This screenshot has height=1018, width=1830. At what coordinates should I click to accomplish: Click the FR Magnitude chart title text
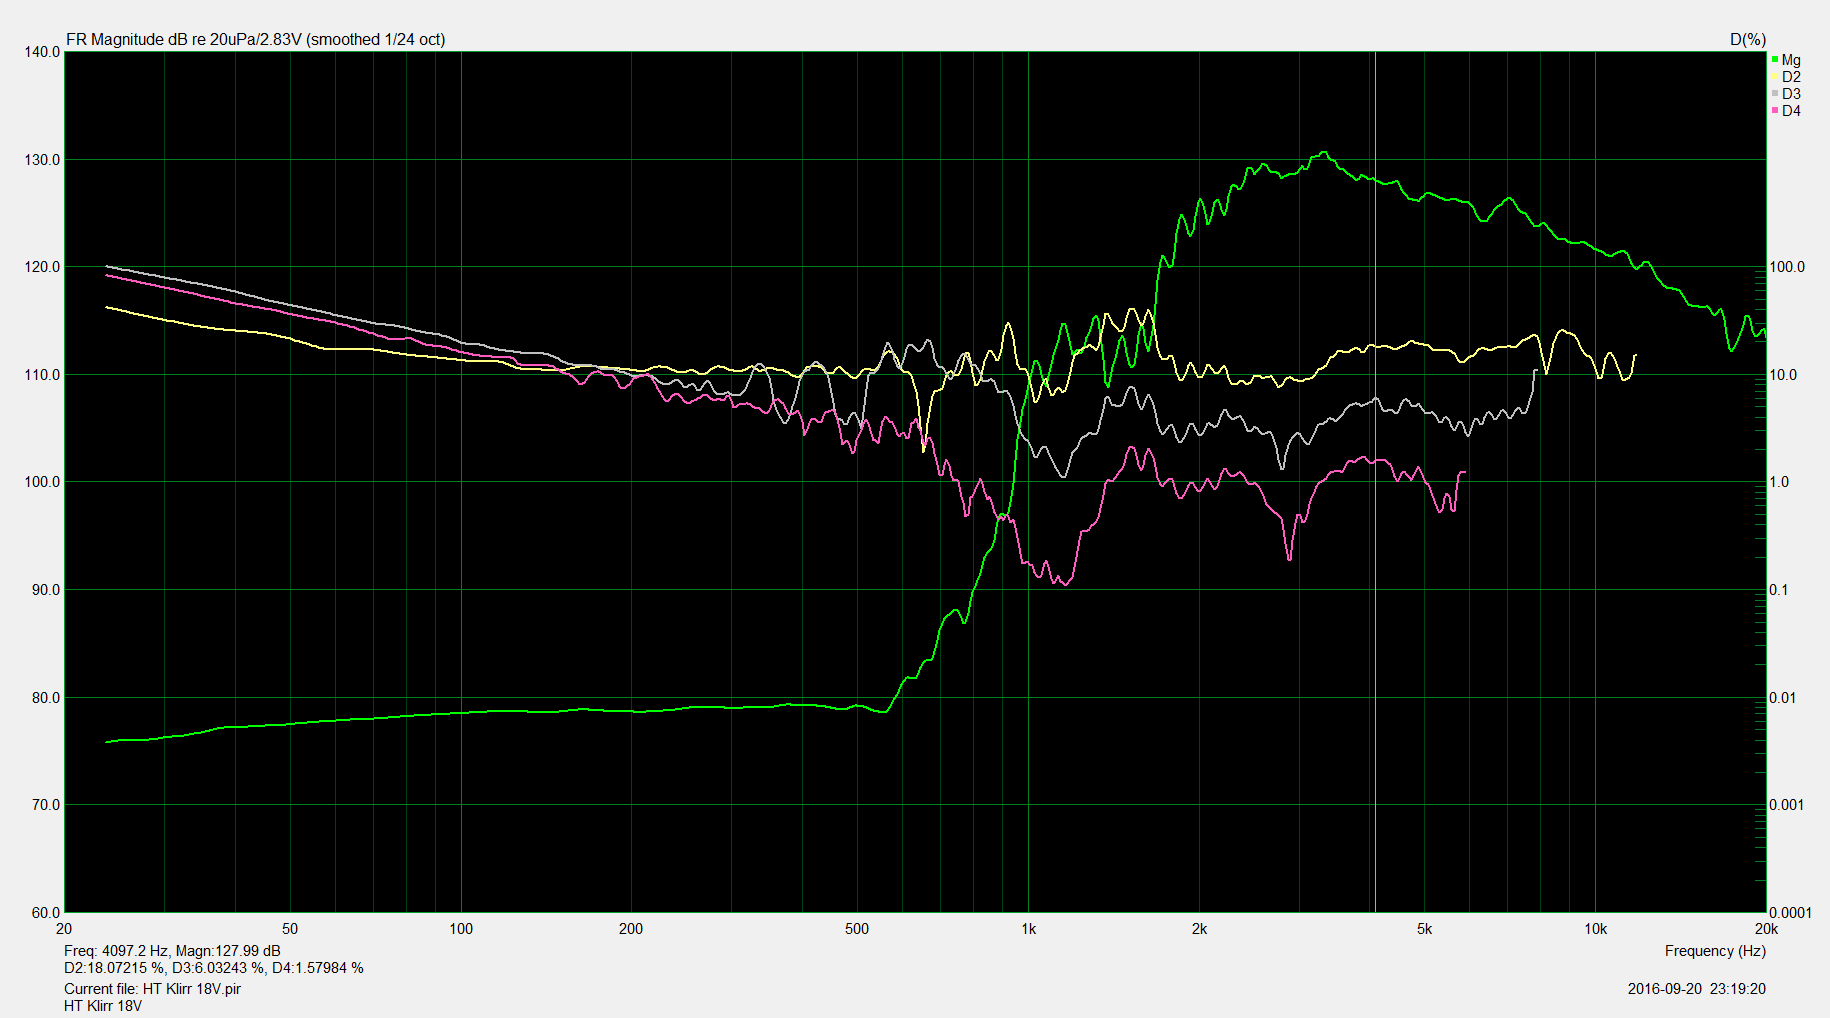255,40
